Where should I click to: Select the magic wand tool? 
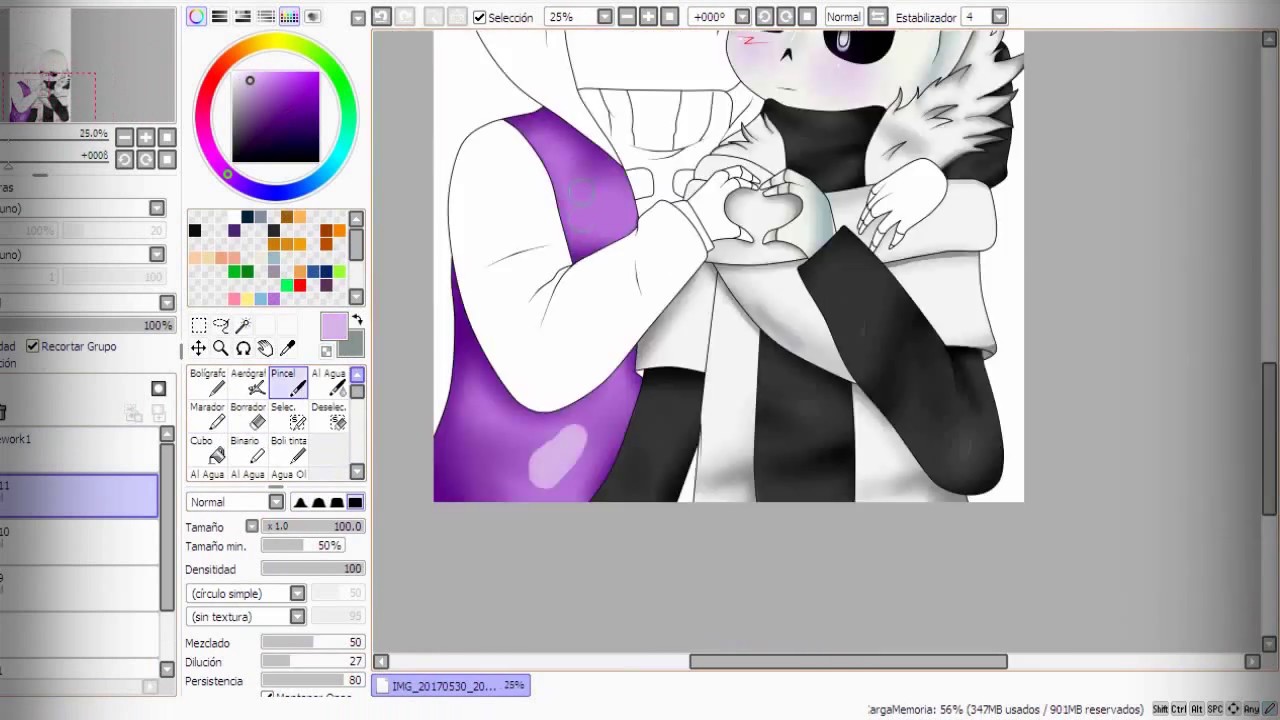[x=243, y=325]
